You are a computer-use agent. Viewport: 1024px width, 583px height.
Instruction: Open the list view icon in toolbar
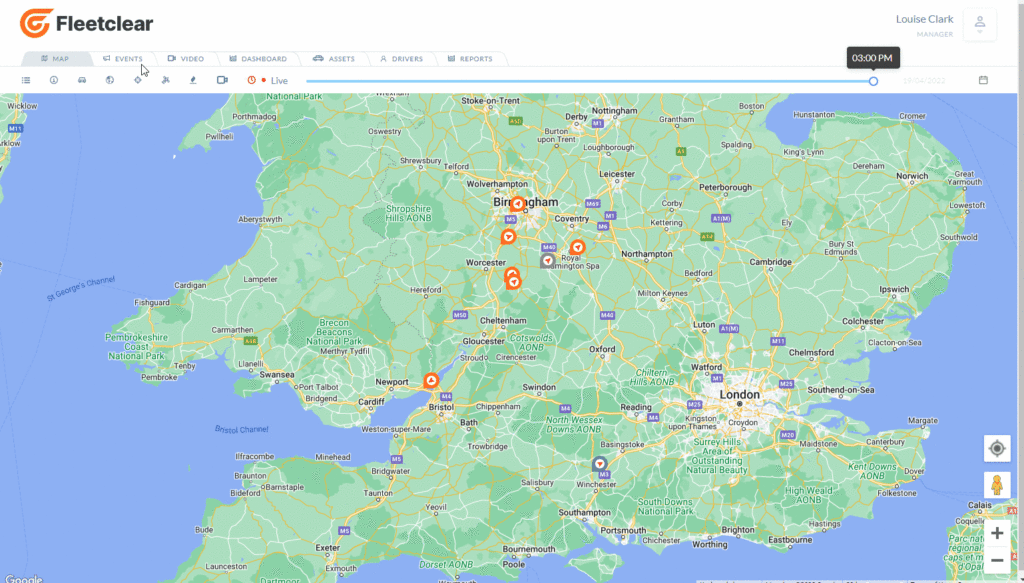click(x=26, y=80)
